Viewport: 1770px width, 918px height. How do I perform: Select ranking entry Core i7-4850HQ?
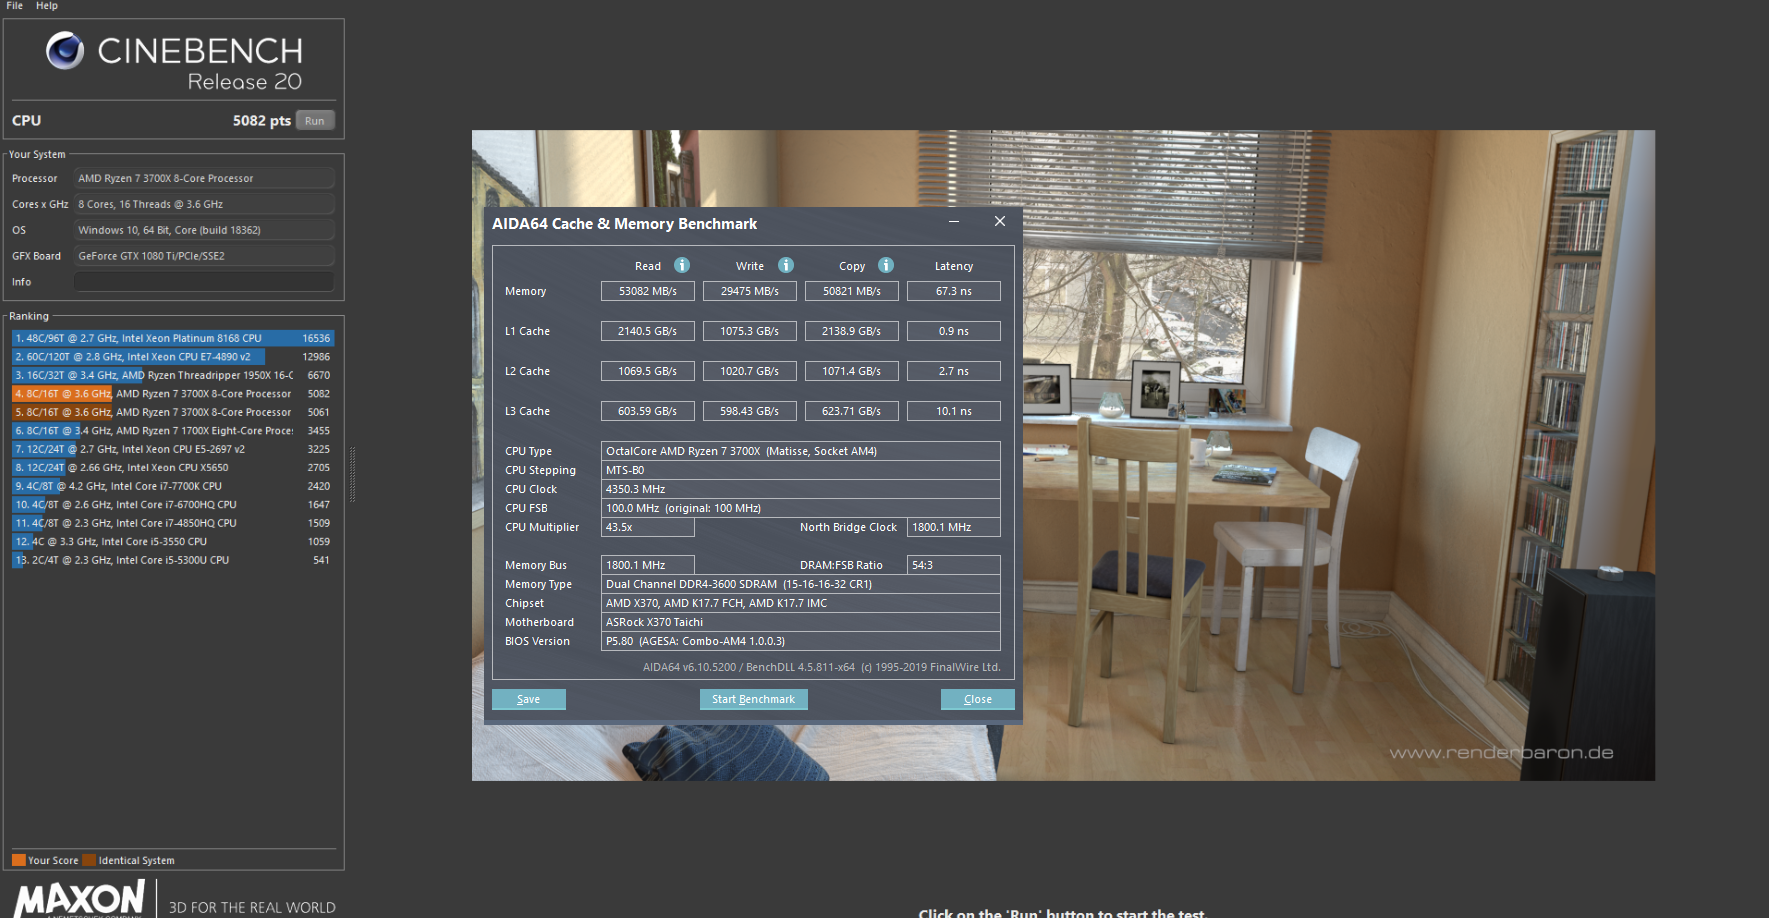(x=172, y=523)
